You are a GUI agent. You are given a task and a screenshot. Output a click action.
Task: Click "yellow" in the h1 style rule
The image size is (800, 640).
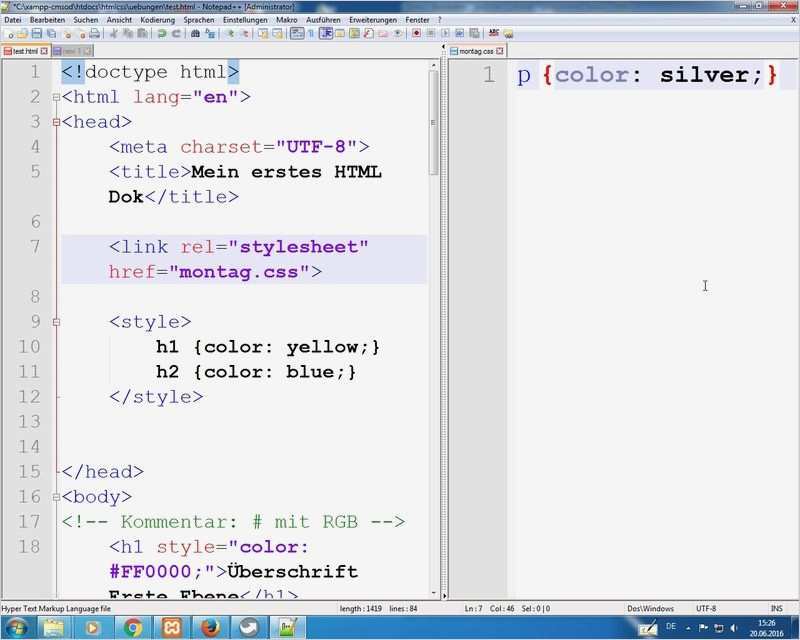click(322, 347)
